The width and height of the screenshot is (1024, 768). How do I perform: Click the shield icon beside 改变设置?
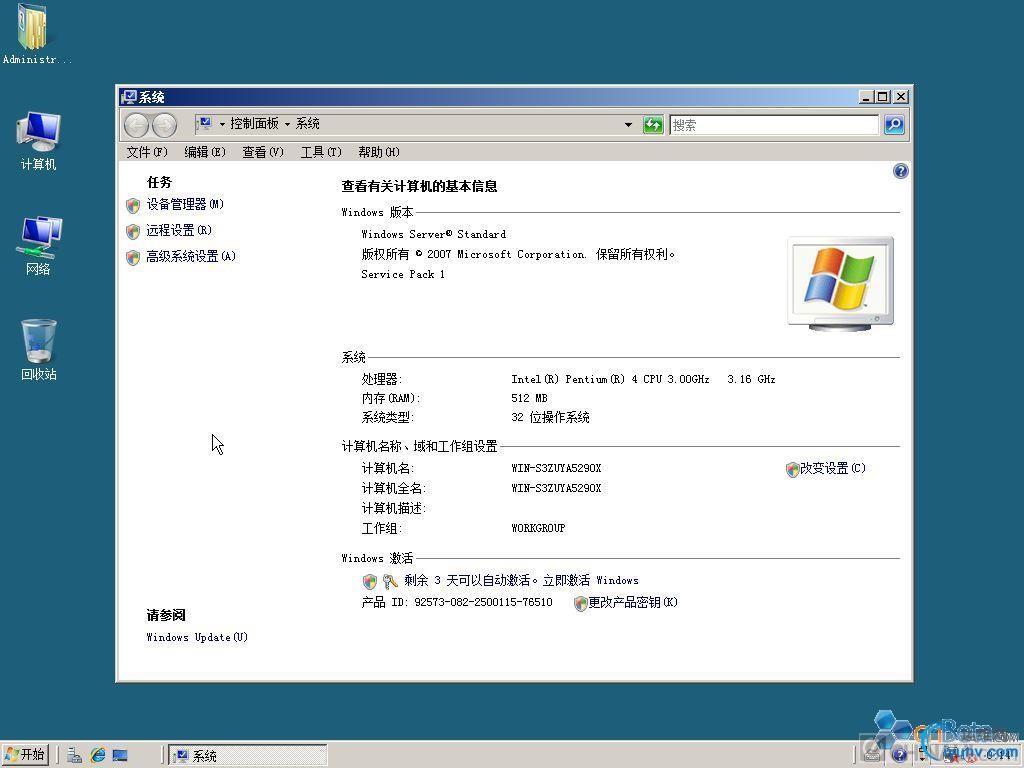[x=792, y=470]
